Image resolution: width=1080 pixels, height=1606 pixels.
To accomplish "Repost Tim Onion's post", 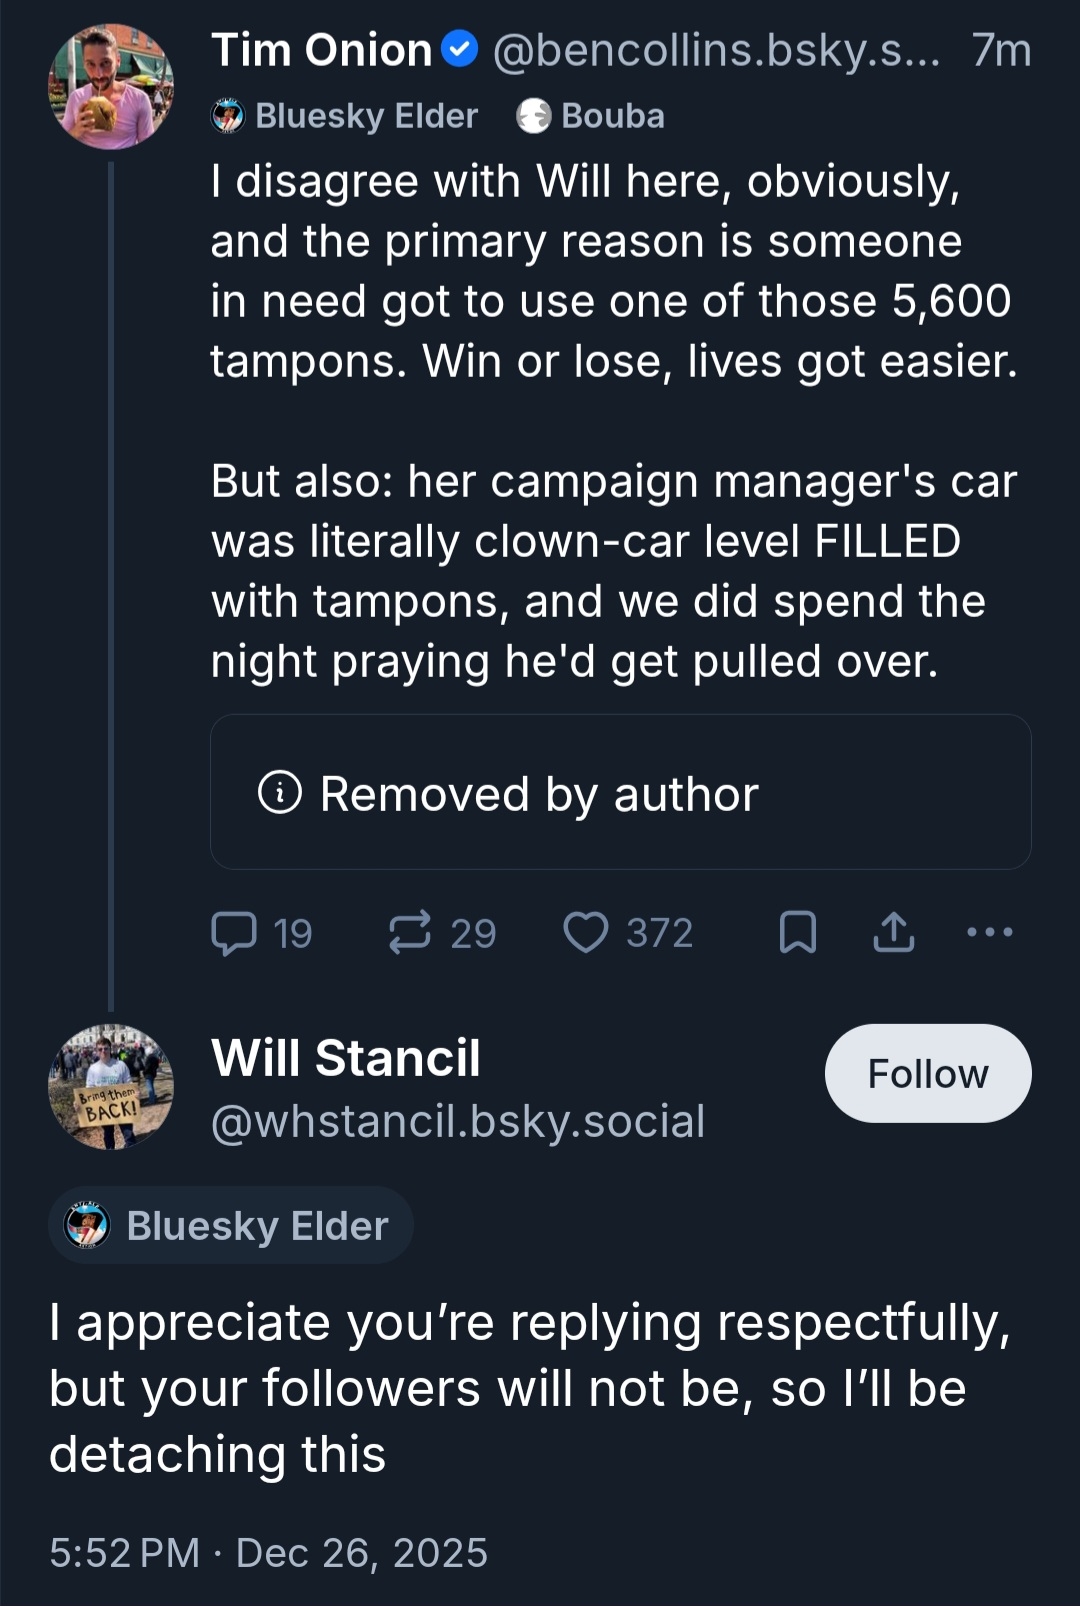I will coord(410,933).
